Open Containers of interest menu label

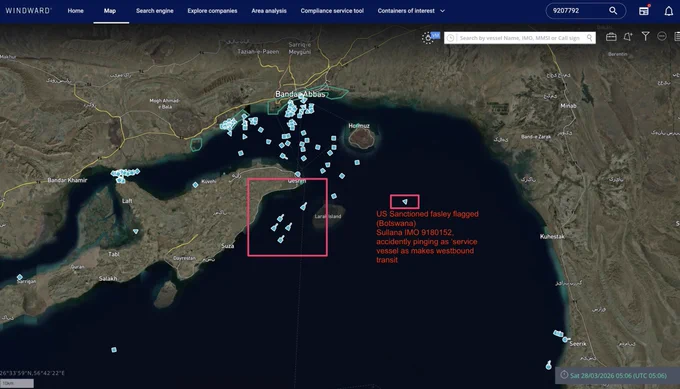[x=406, y=11]
